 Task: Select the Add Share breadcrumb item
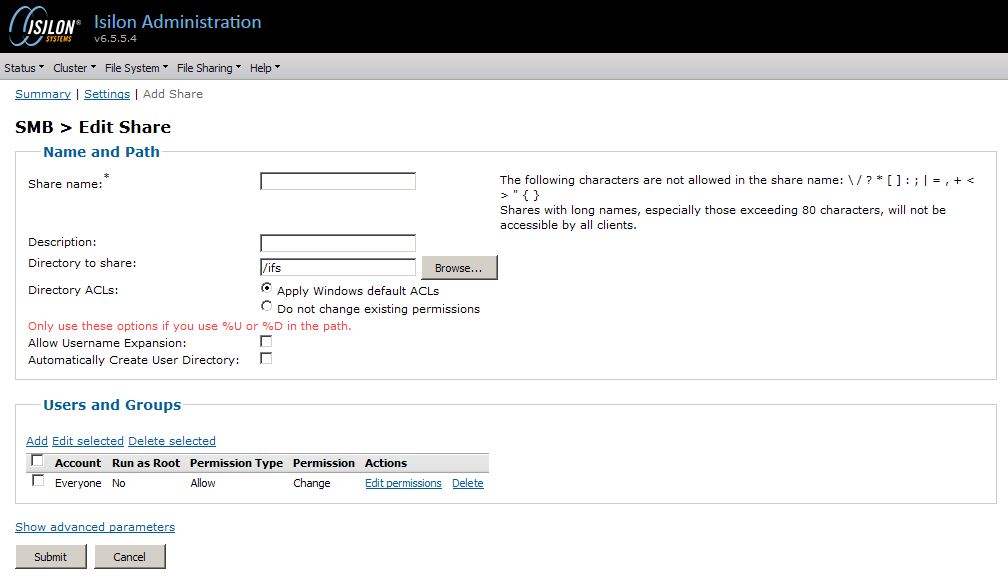(x=173, y=94)
